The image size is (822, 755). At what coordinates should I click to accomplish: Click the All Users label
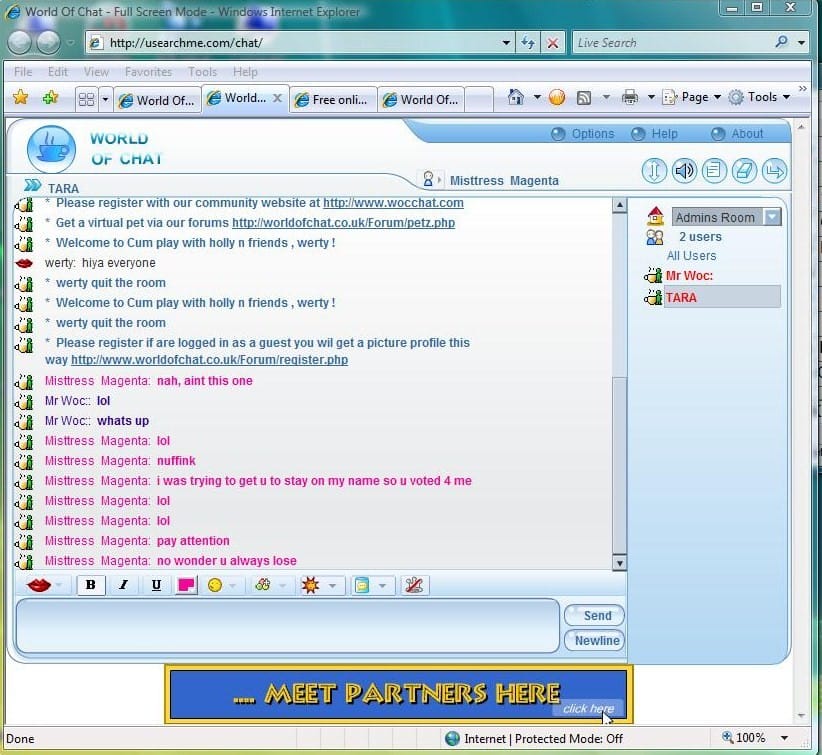[x=691, y=256]
